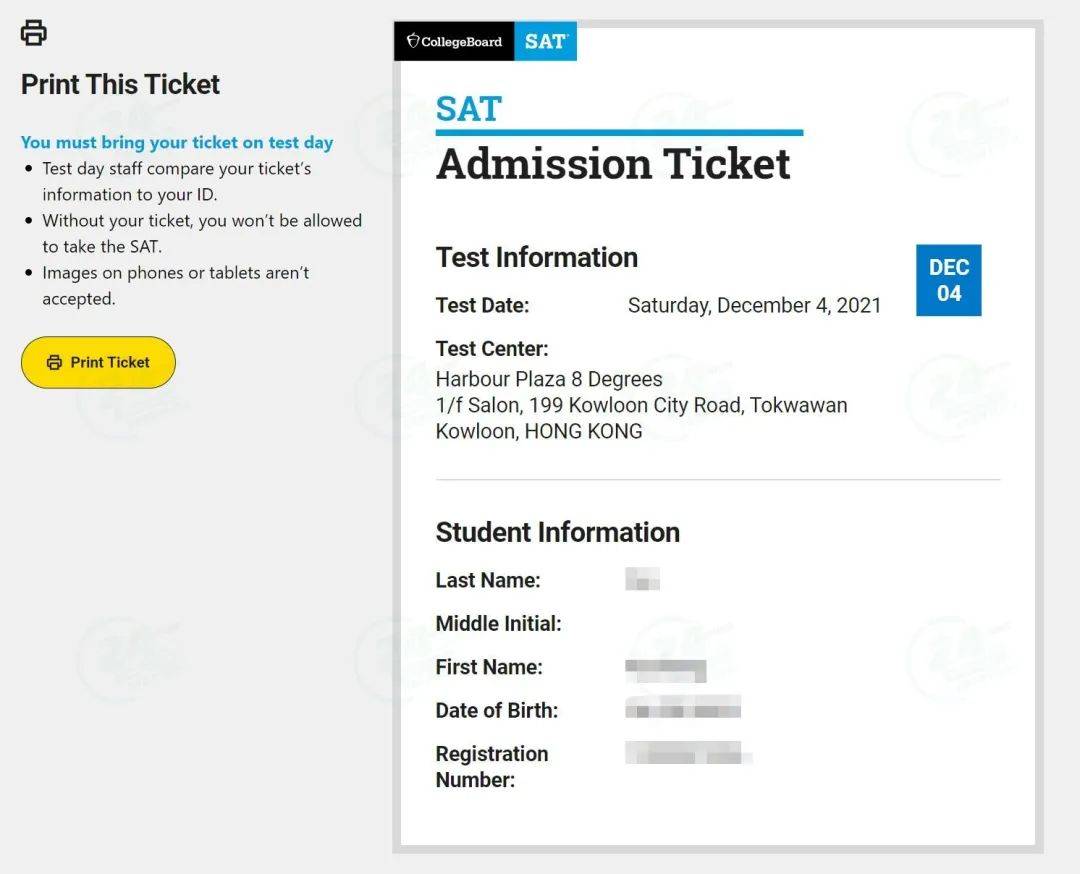The width and height of the screenshot is (1080, 874).
Task: Select the blue bring-your-ticket notice text
Action: tap(177, 142)
